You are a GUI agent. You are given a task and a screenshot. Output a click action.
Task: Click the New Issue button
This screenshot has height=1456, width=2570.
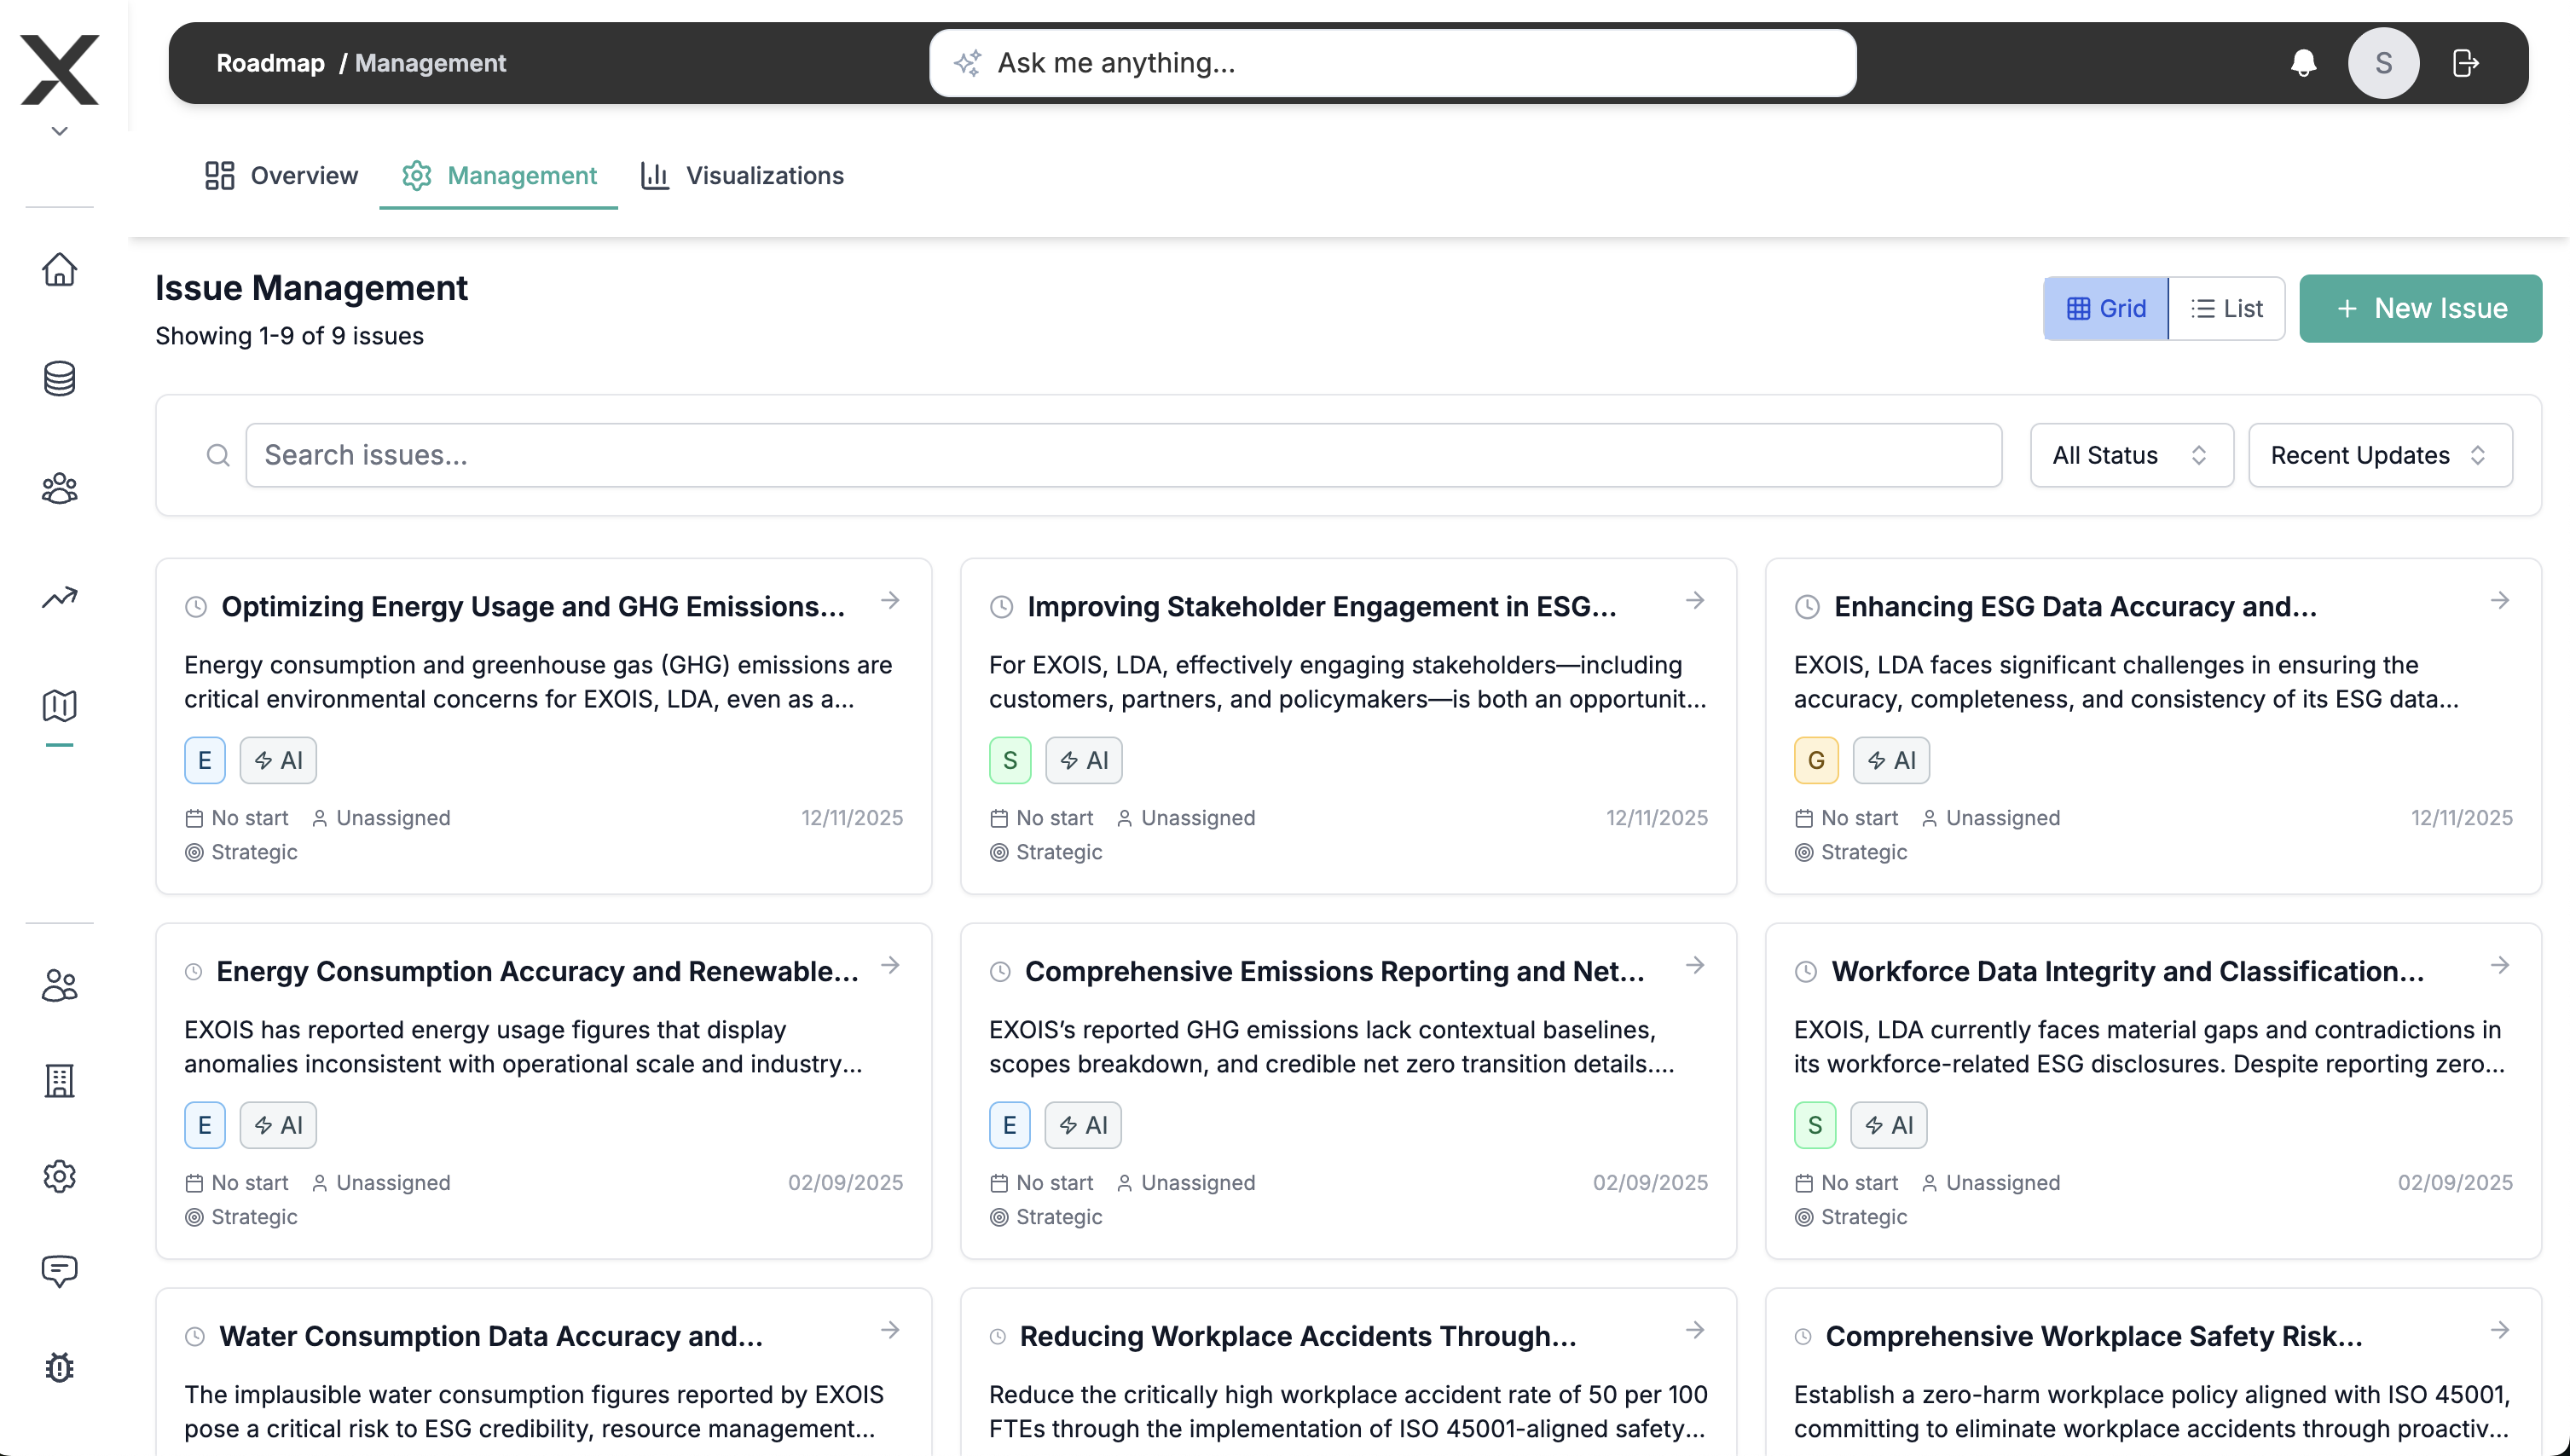pyautogui.click(x=2420, y=309)
